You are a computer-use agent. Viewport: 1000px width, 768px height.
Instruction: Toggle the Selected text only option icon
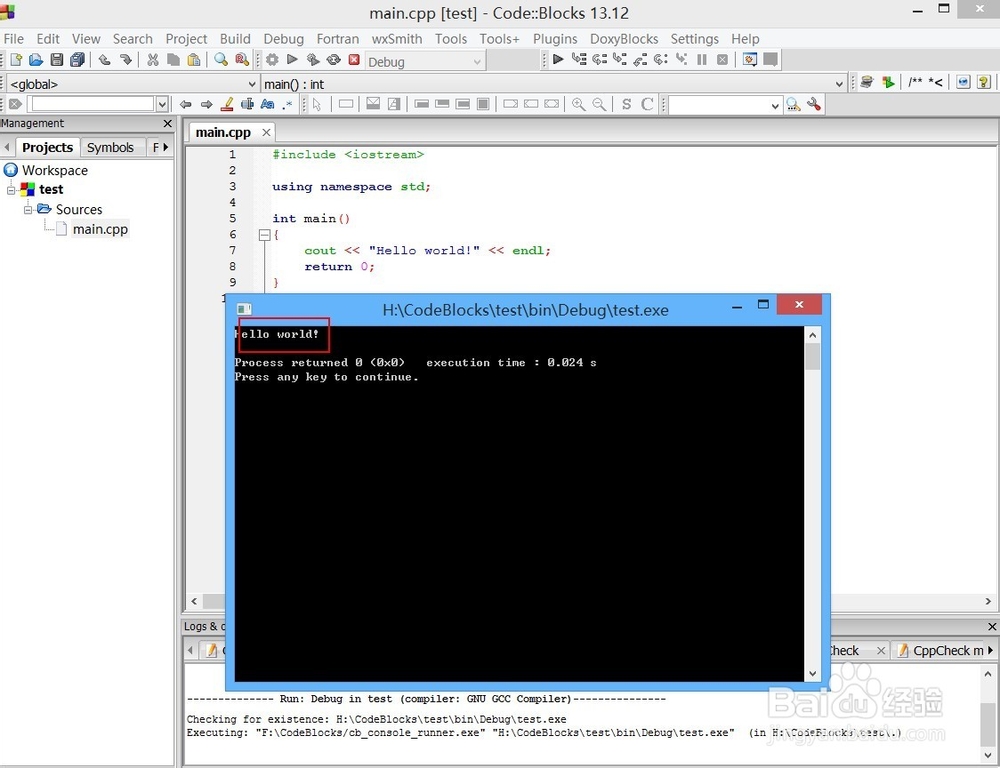[x=247, y=104]
